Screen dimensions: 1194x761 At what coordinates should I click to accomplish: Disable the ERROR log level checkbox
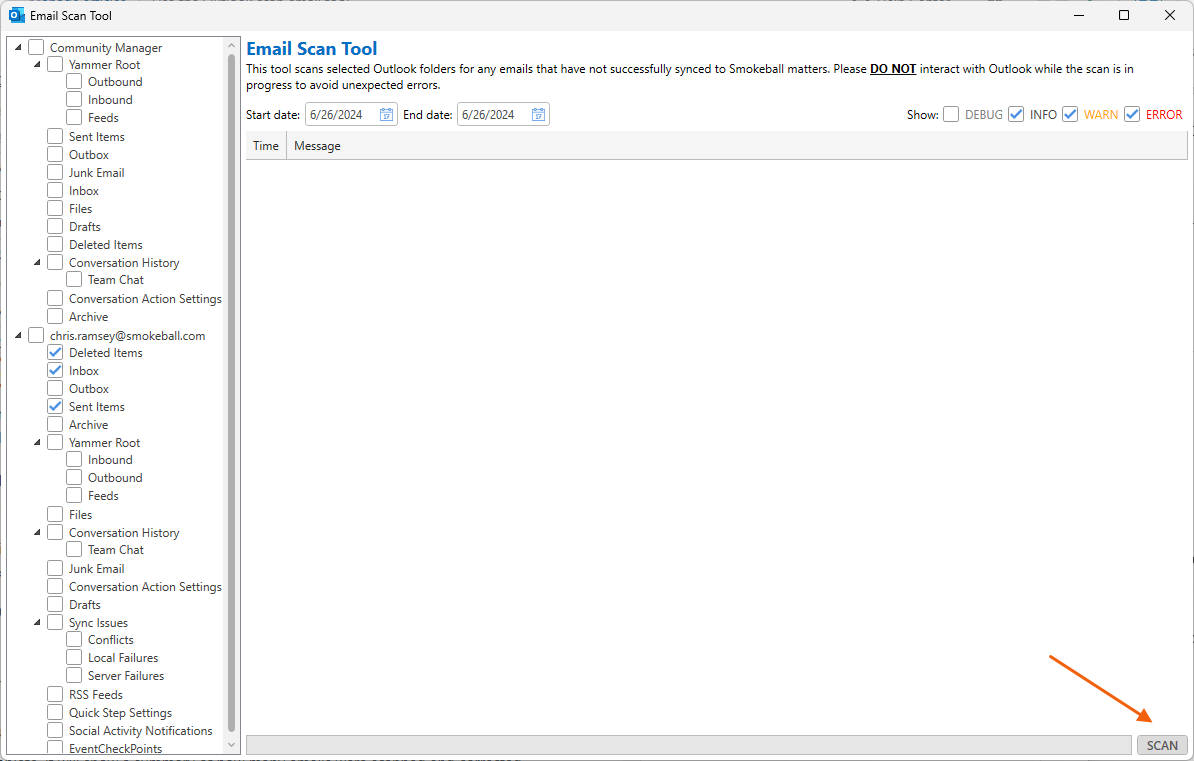1132,114
